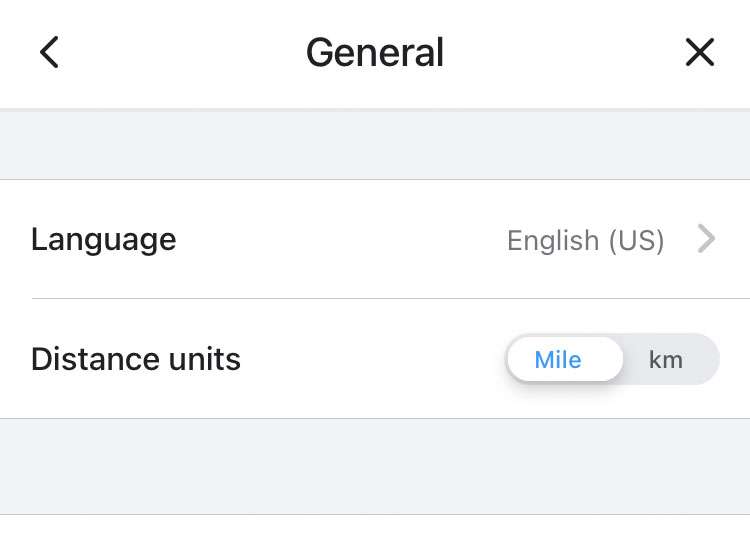The image size is (750, 548).
Task: Click white area at the bottom
Action: [375, 533]
